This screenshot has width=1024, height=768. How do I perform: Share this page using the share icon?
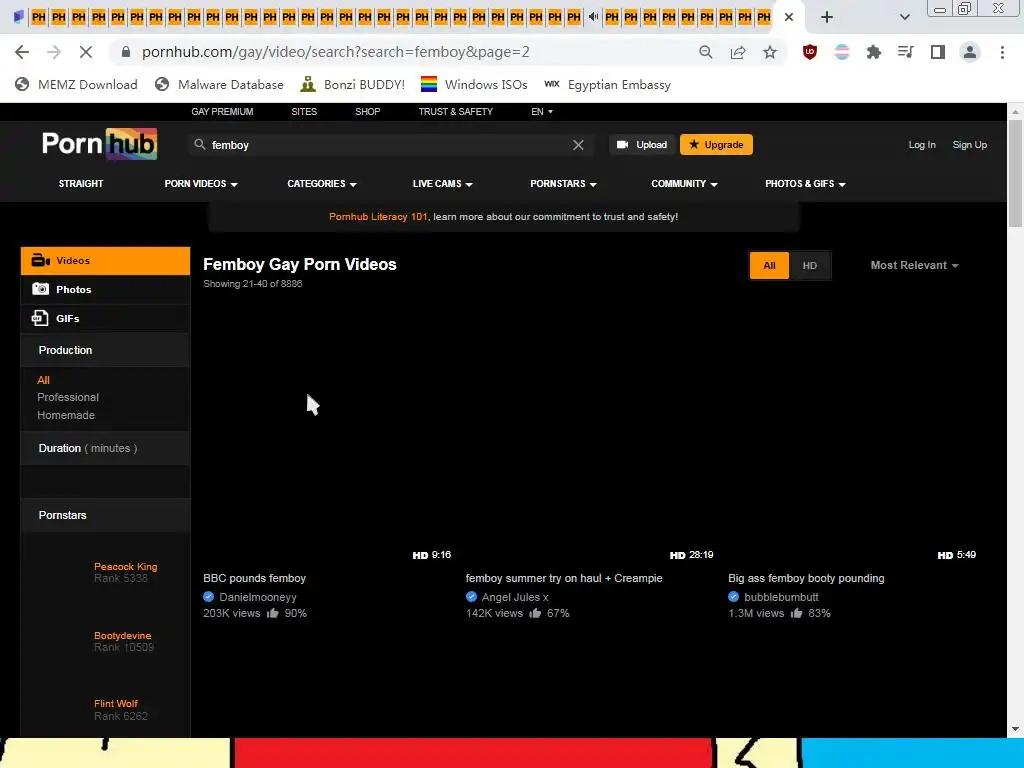click(x=738, y=52)
